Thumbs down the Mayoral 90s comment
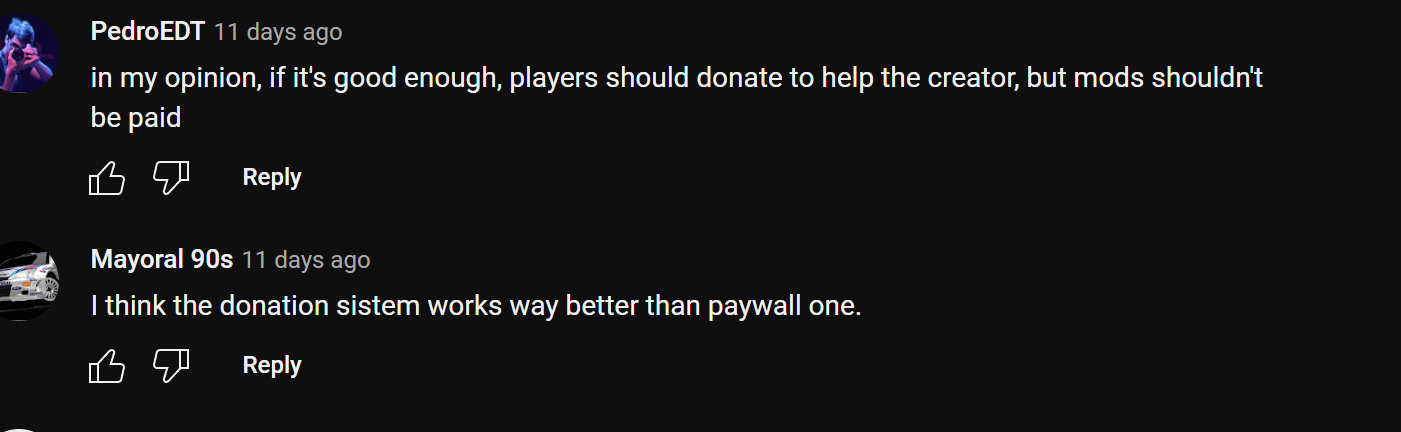This screenshot has width=1401, height=432. pos(170,366)
